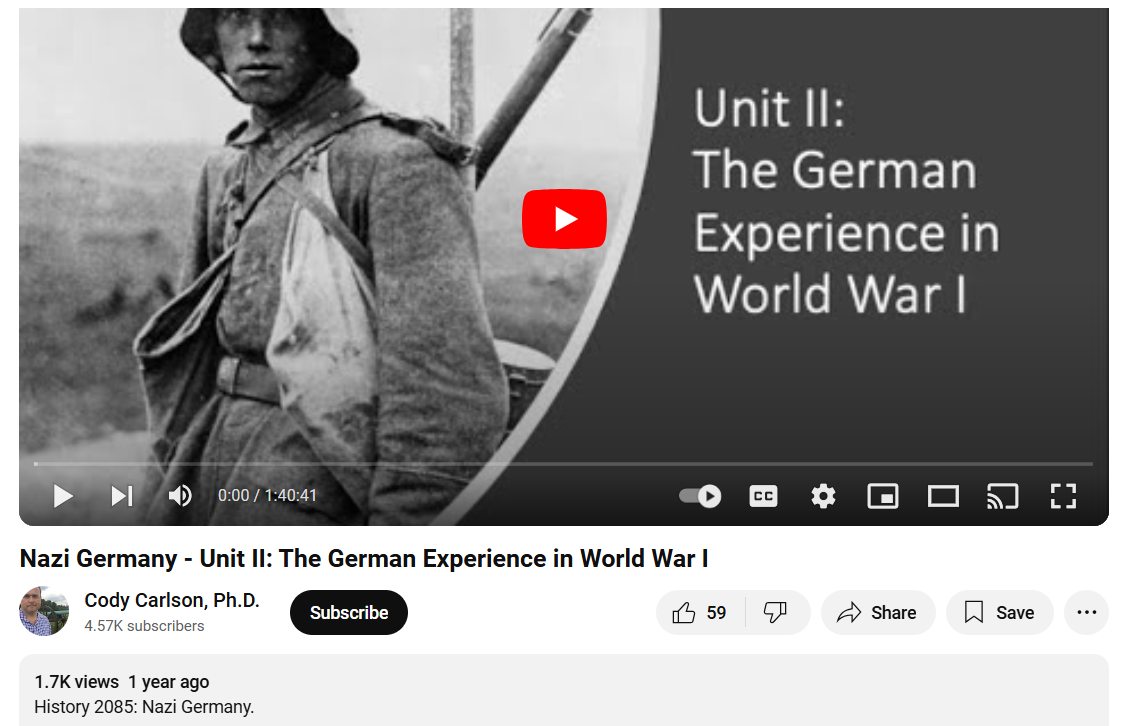The image size is (1122, 726).
Task: Toggle the autoplay switch
Action: coord(700,496)
